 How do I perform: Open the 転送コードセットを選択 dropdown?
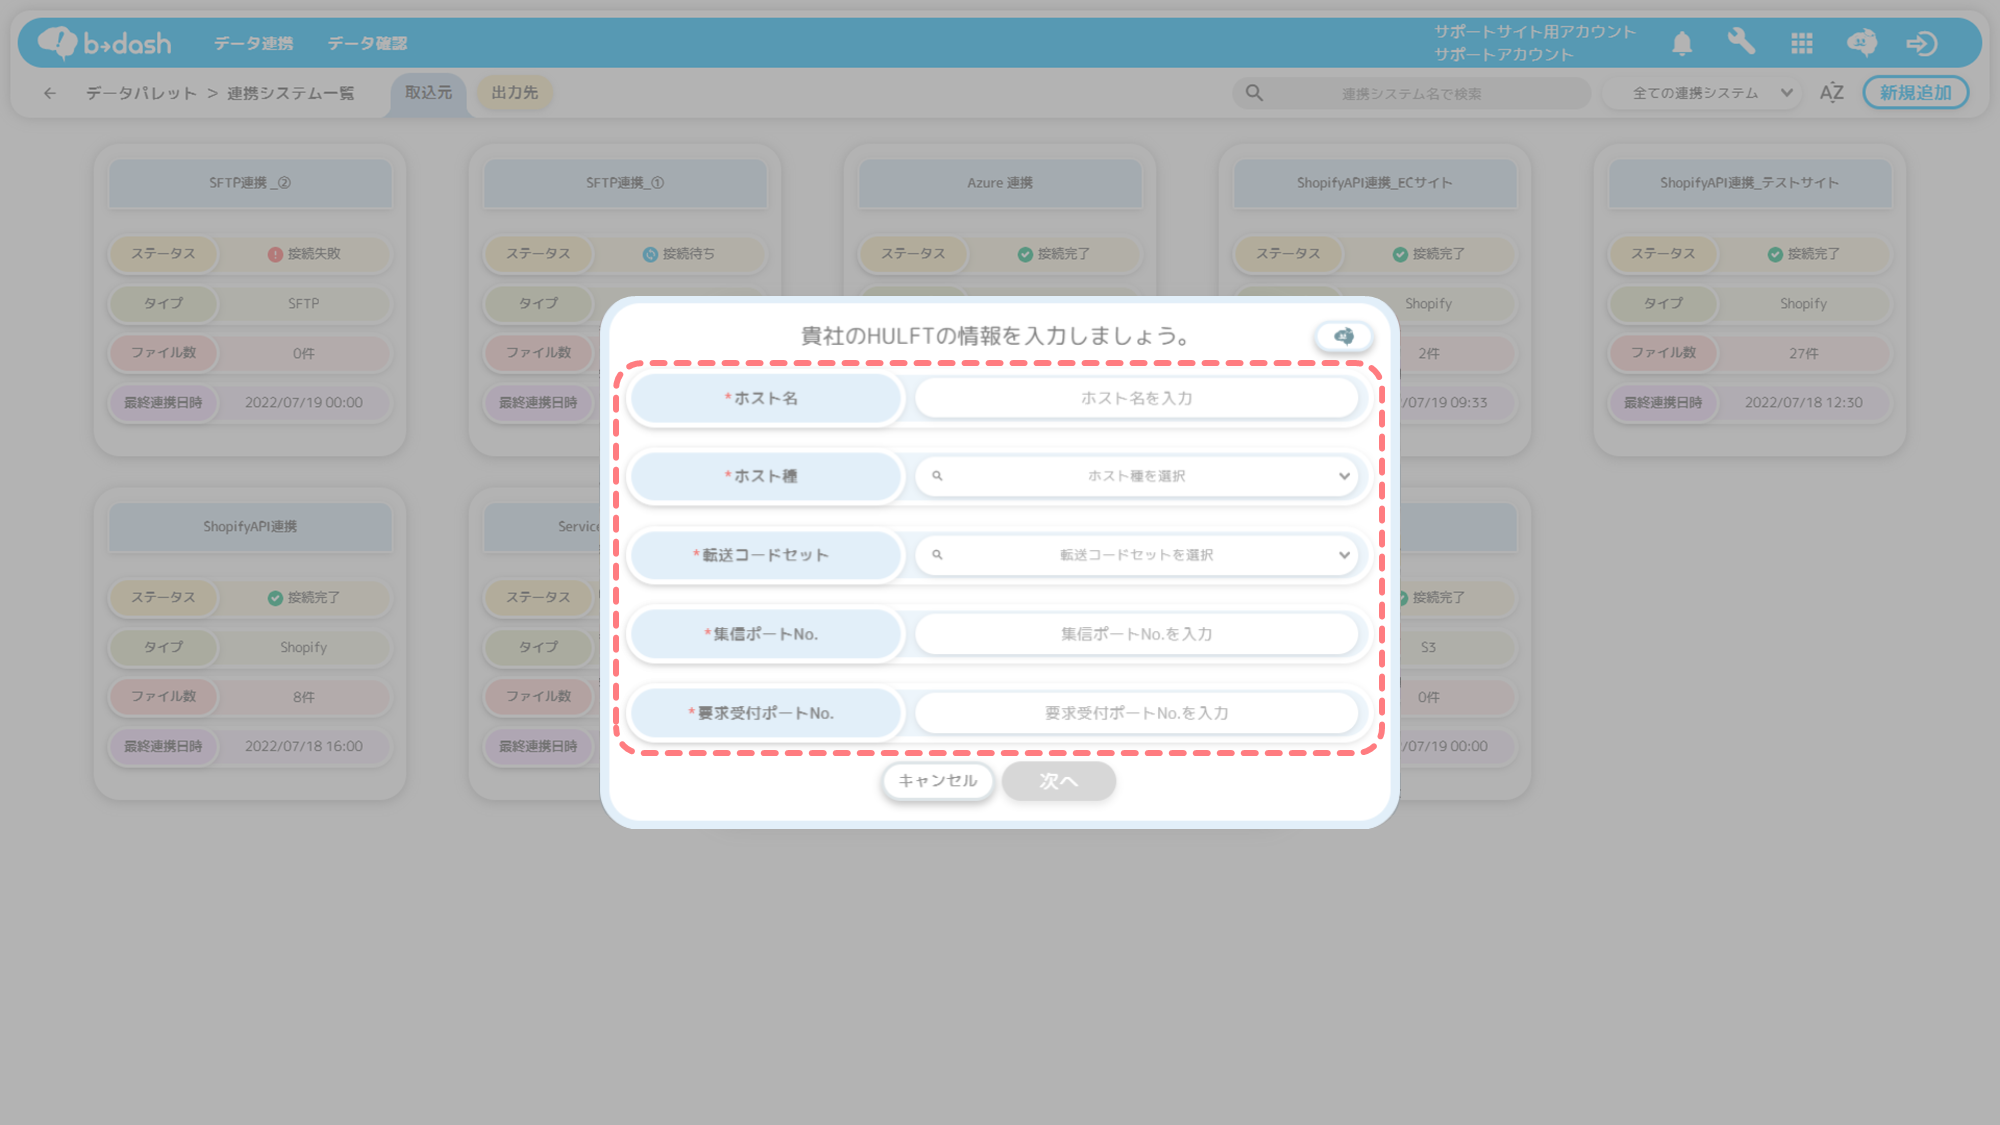click(x=1137, y=555)
